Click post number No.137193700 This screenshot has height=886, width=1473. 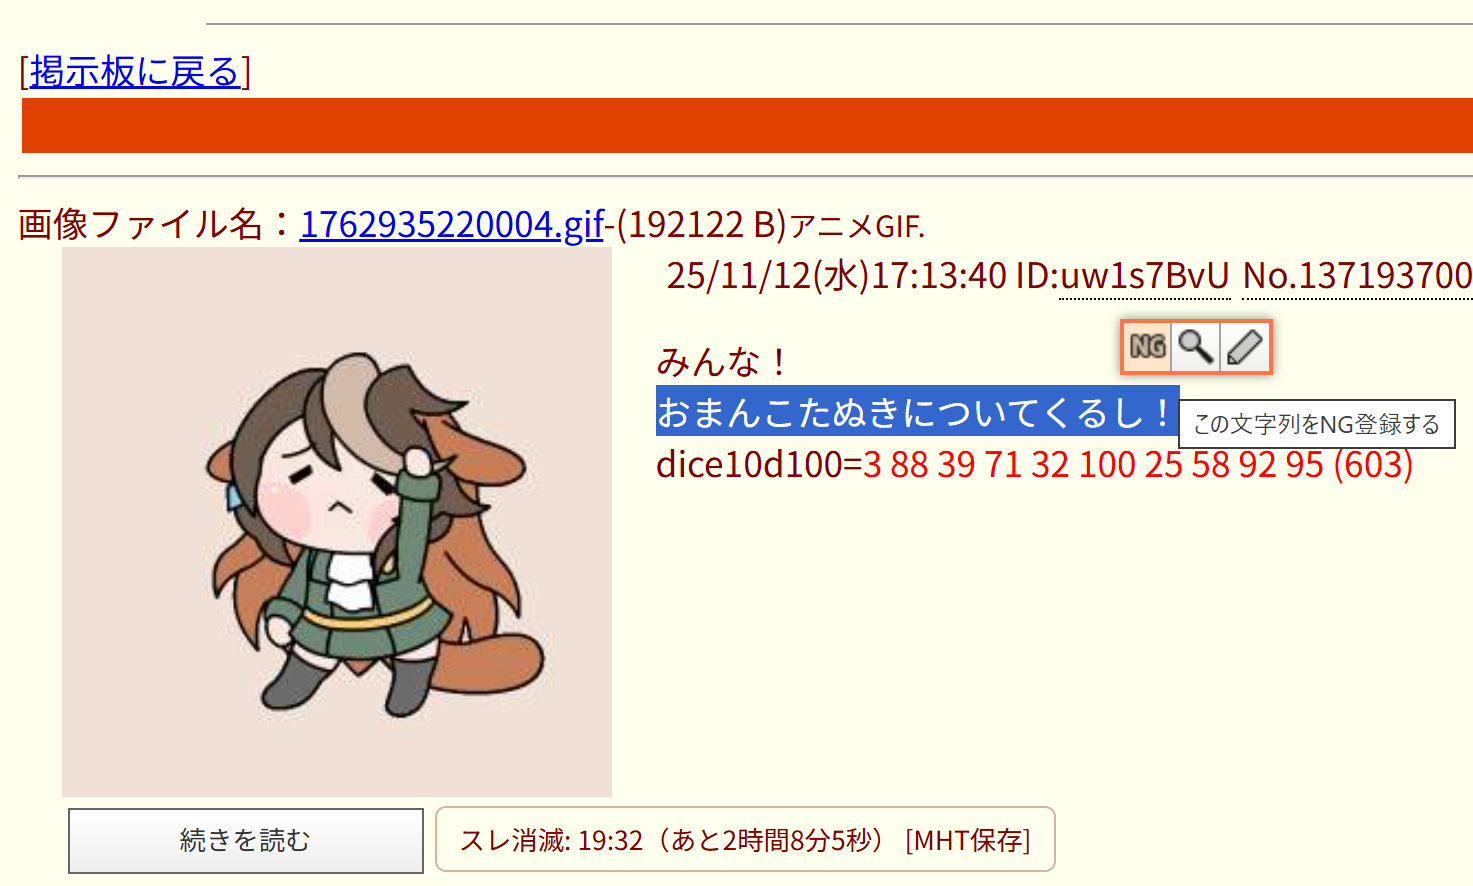(x=1357, y=276)
